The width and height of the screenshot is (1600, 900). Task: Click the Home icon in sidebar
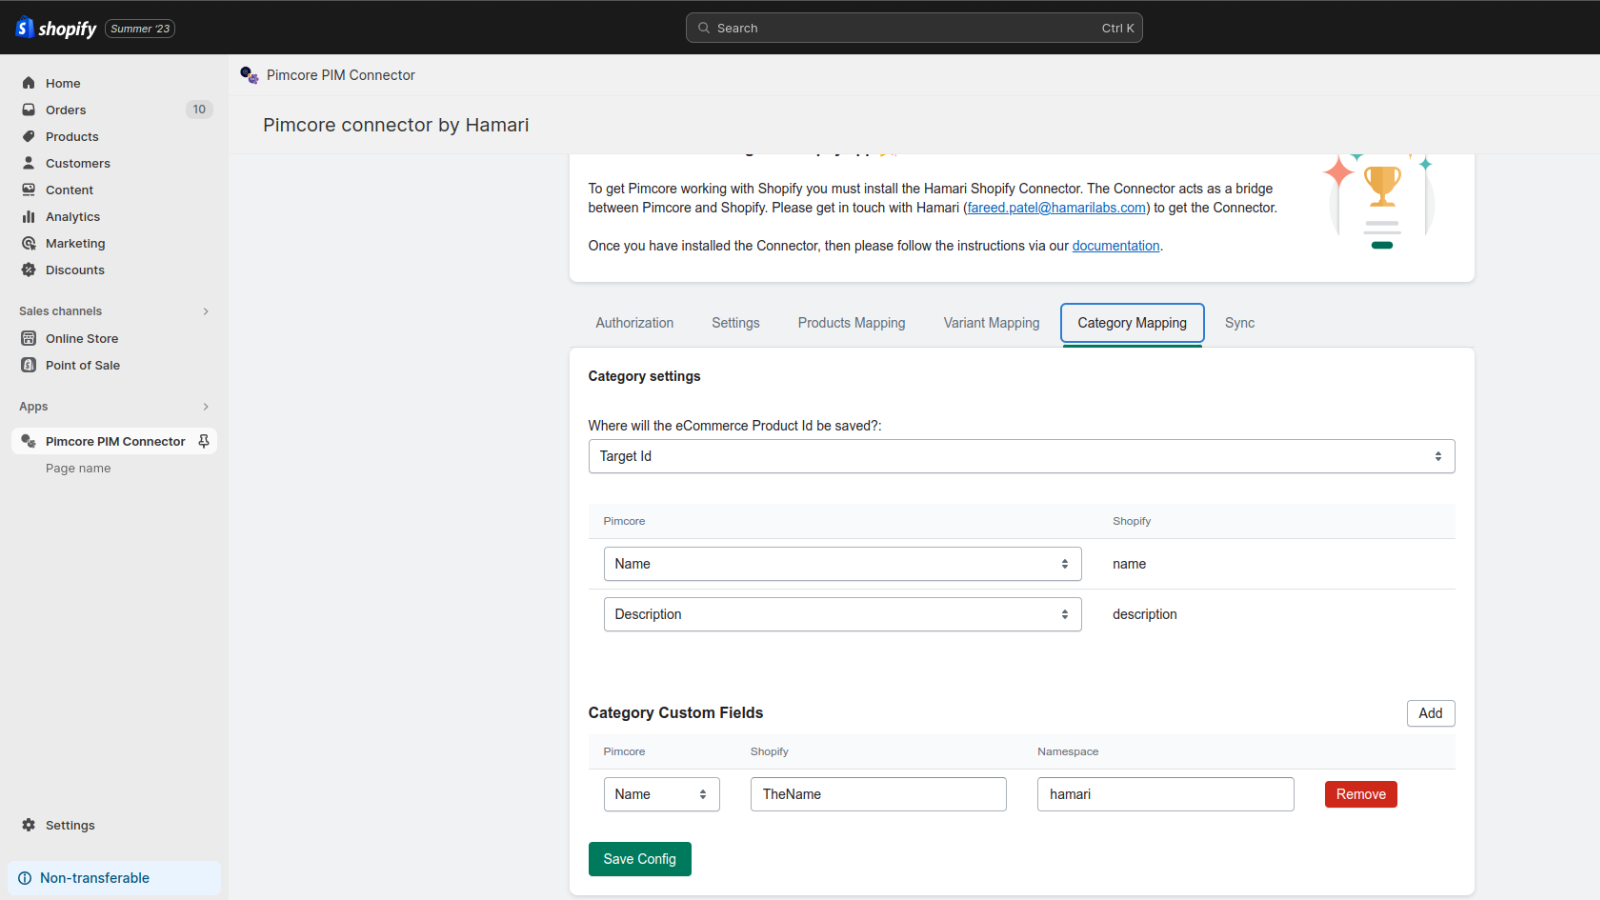[x=29, y=83]
